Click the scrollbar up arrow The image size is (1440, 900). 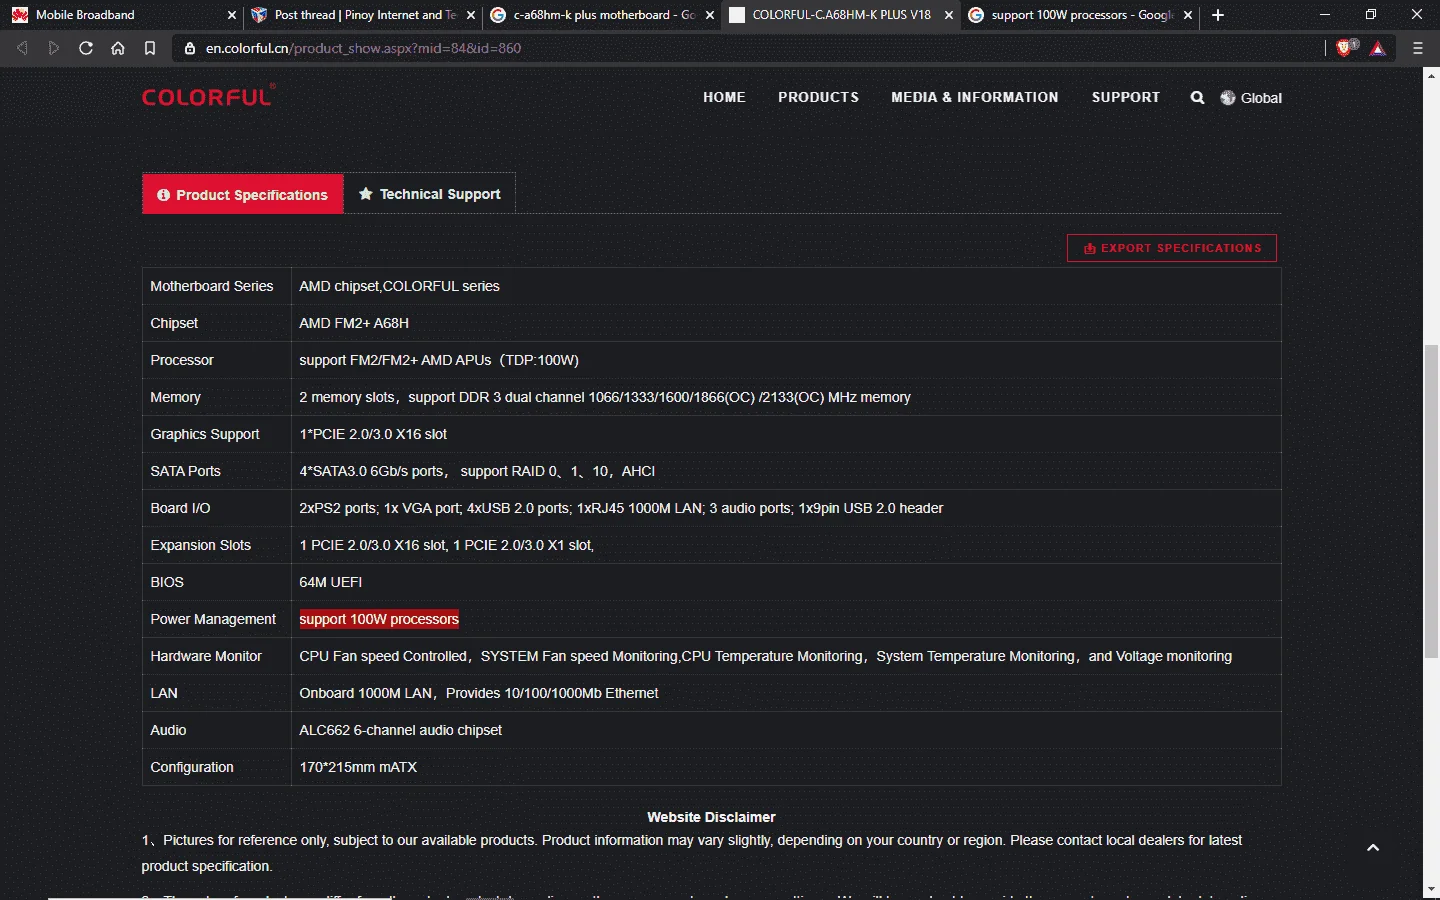pos(1431,75)
